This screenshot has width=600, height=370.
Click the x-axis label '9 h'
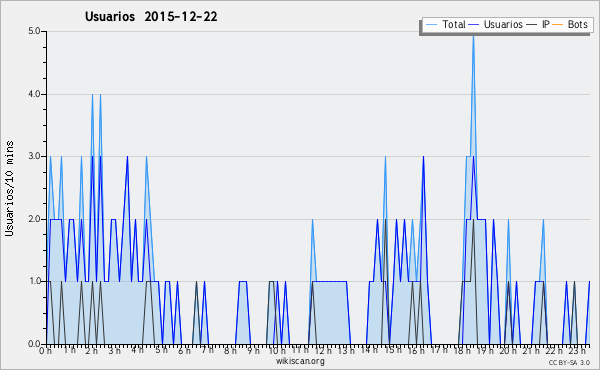pos(253,351)
